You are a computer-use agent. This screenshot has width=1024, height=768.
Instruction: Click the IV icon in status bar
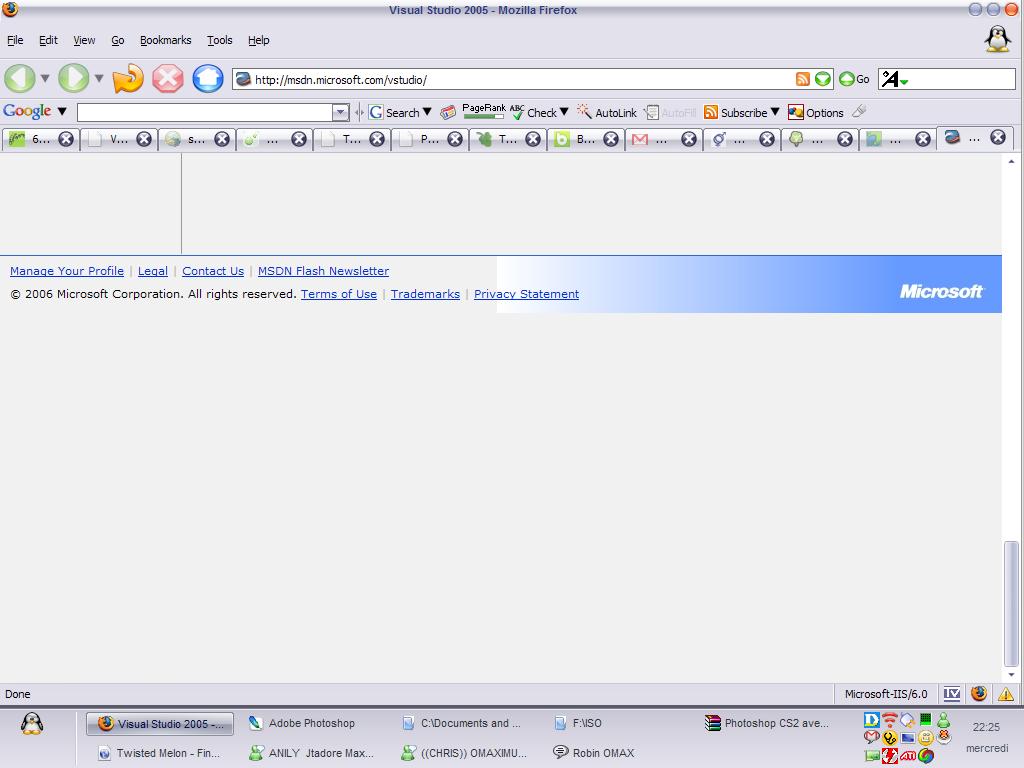coord(952,694)
